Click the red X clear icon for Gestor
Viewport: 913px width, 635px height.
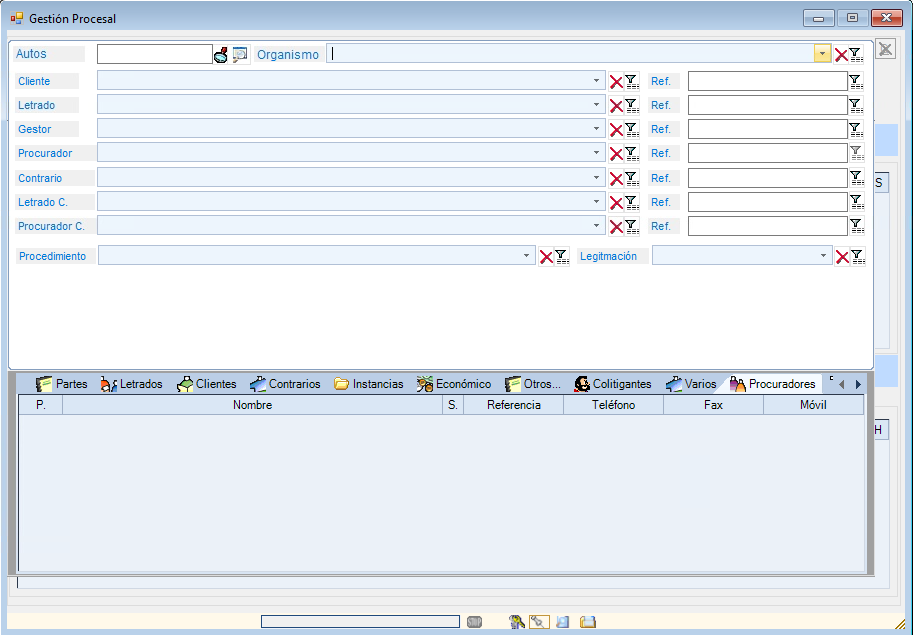[x=616, y=130]
